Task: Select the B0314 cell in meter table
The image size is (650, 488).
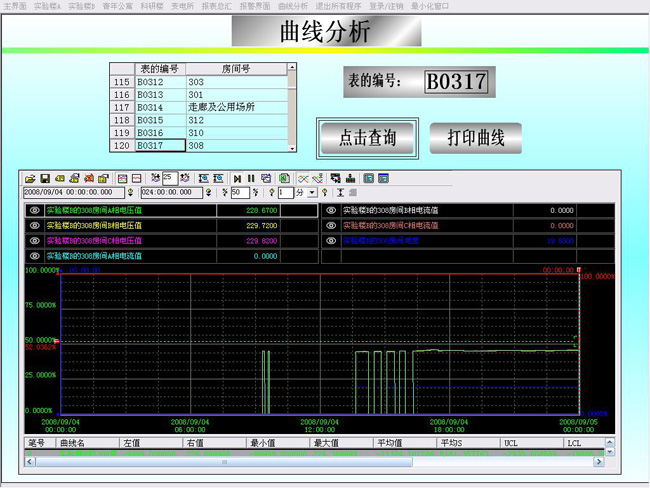Action: coord(160,107)
